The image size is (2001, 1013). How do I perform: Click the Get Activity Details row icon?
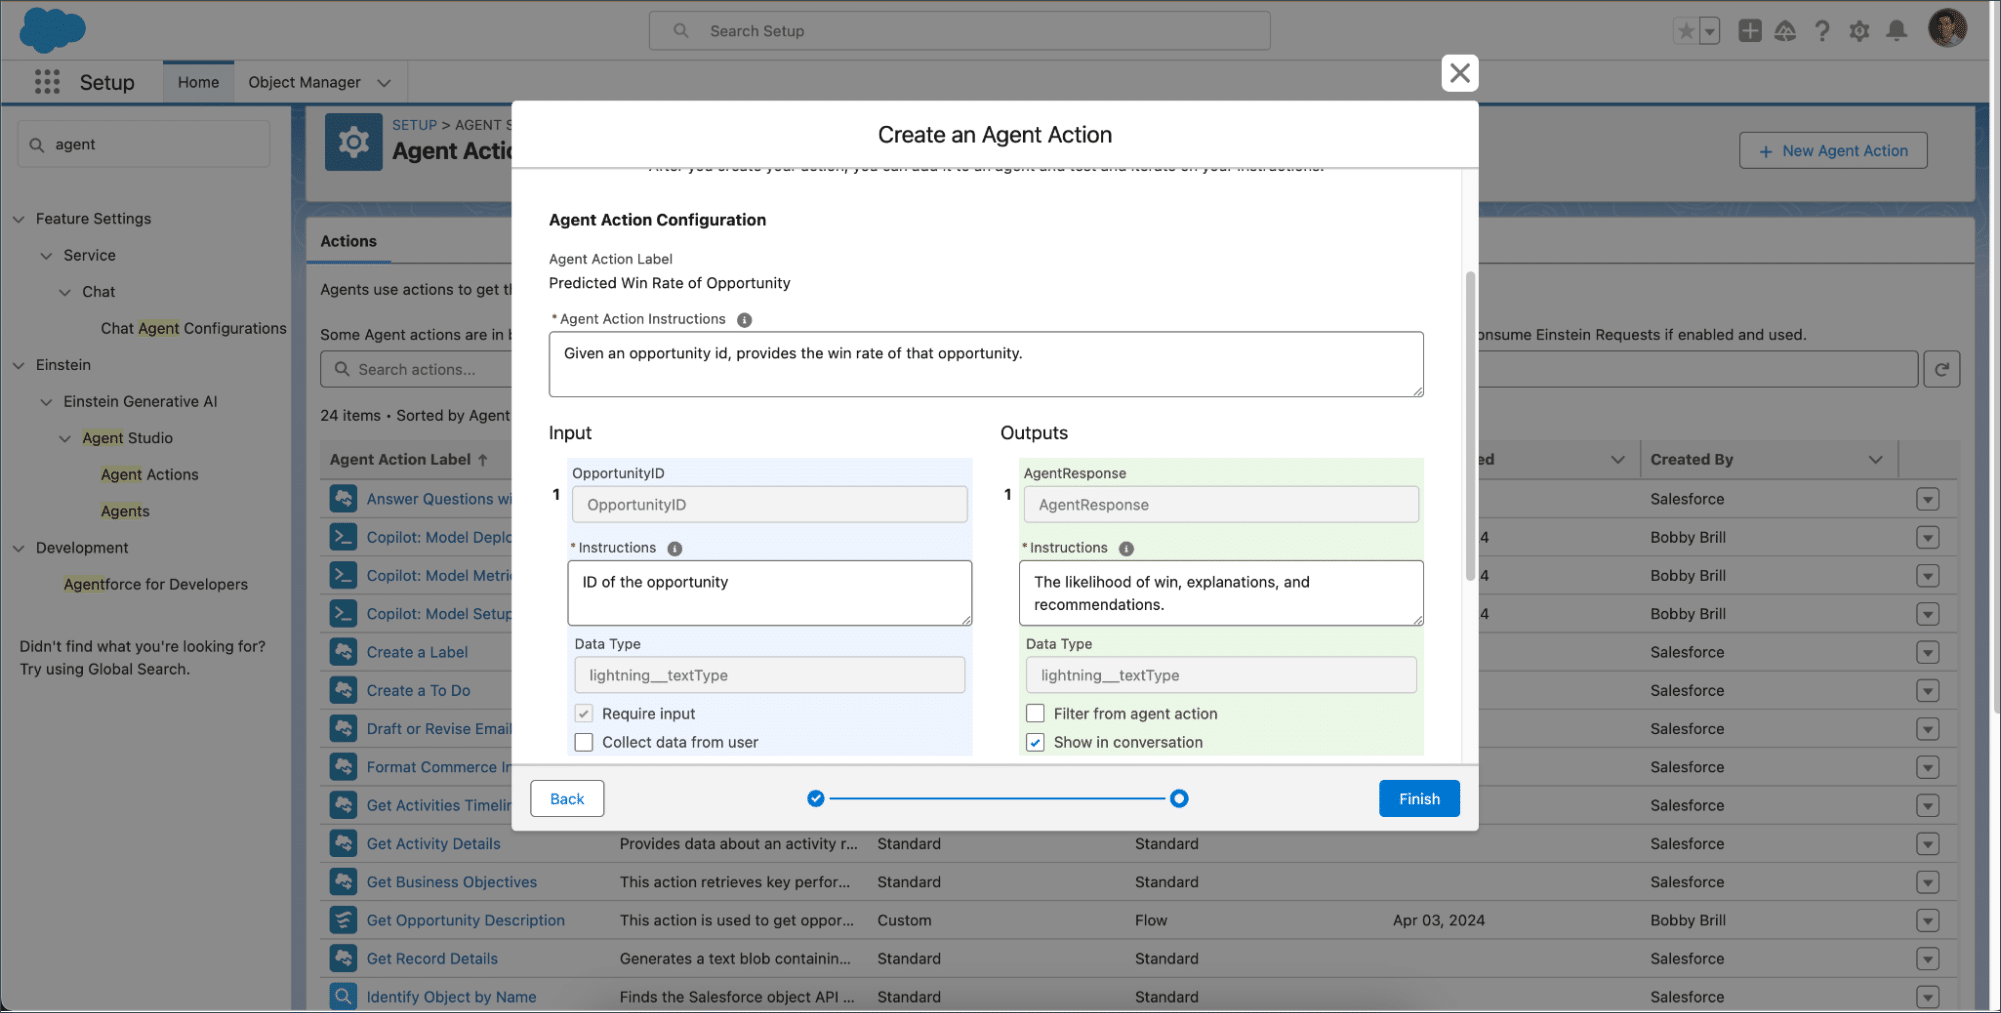point(343,843)
